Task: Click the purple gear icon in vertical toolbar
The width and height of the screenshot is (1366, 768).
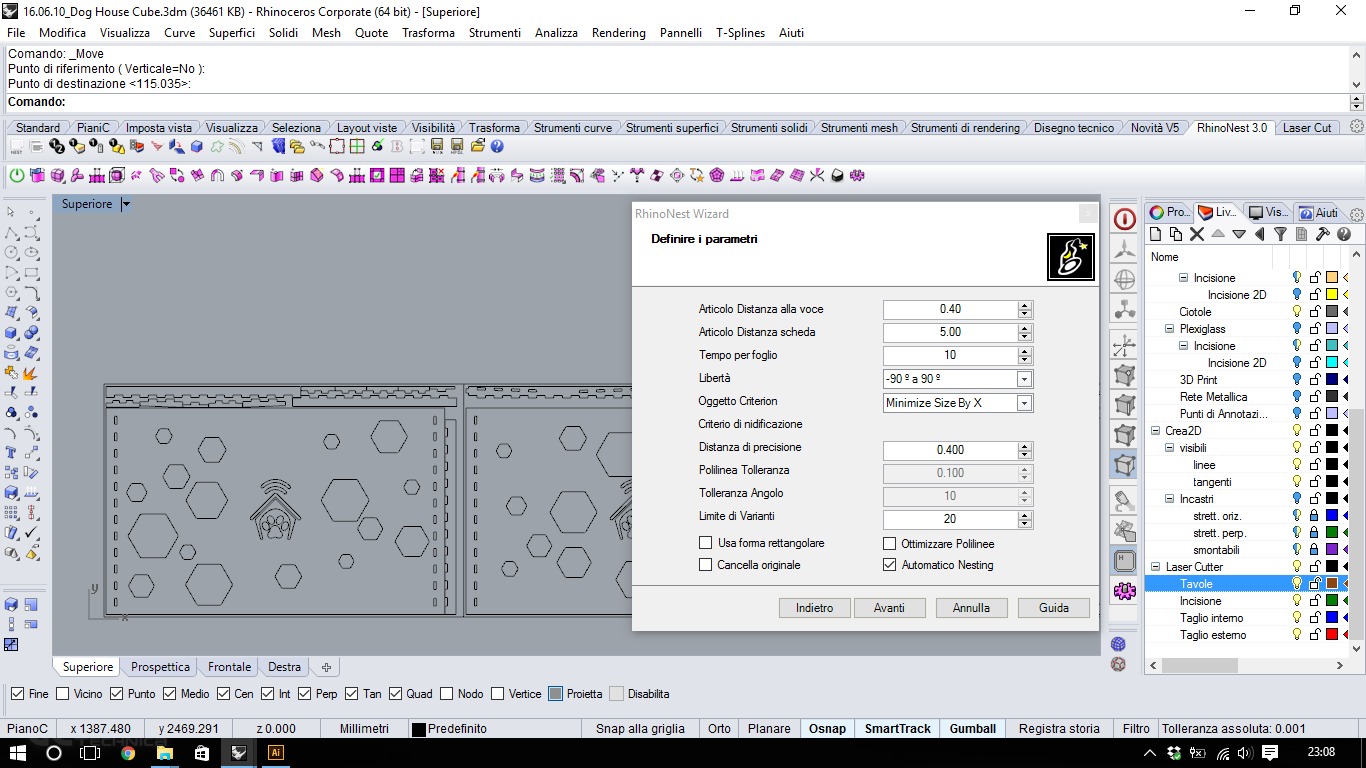Action: point(1124,591)
